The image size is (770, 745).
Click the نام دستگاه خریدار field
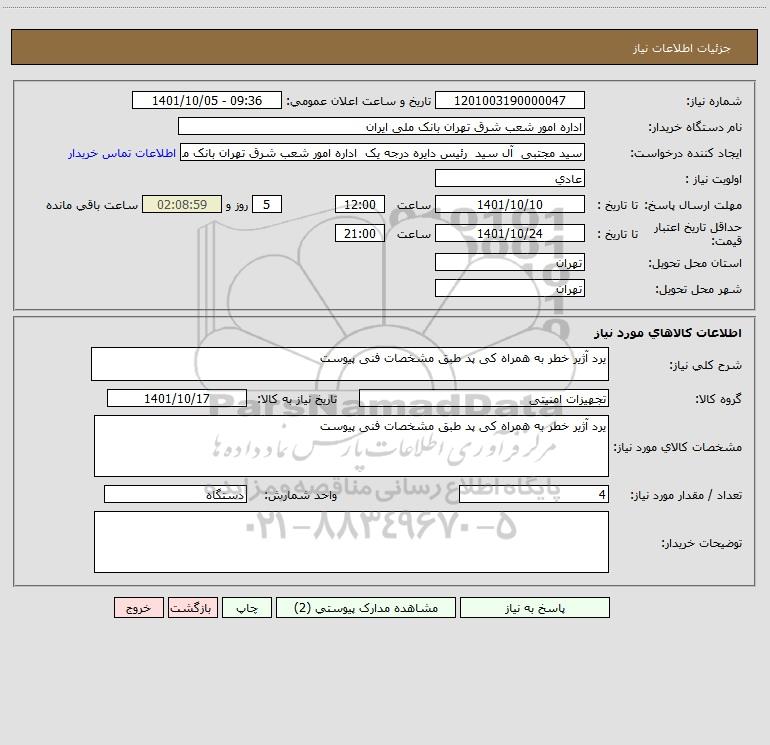381,126
